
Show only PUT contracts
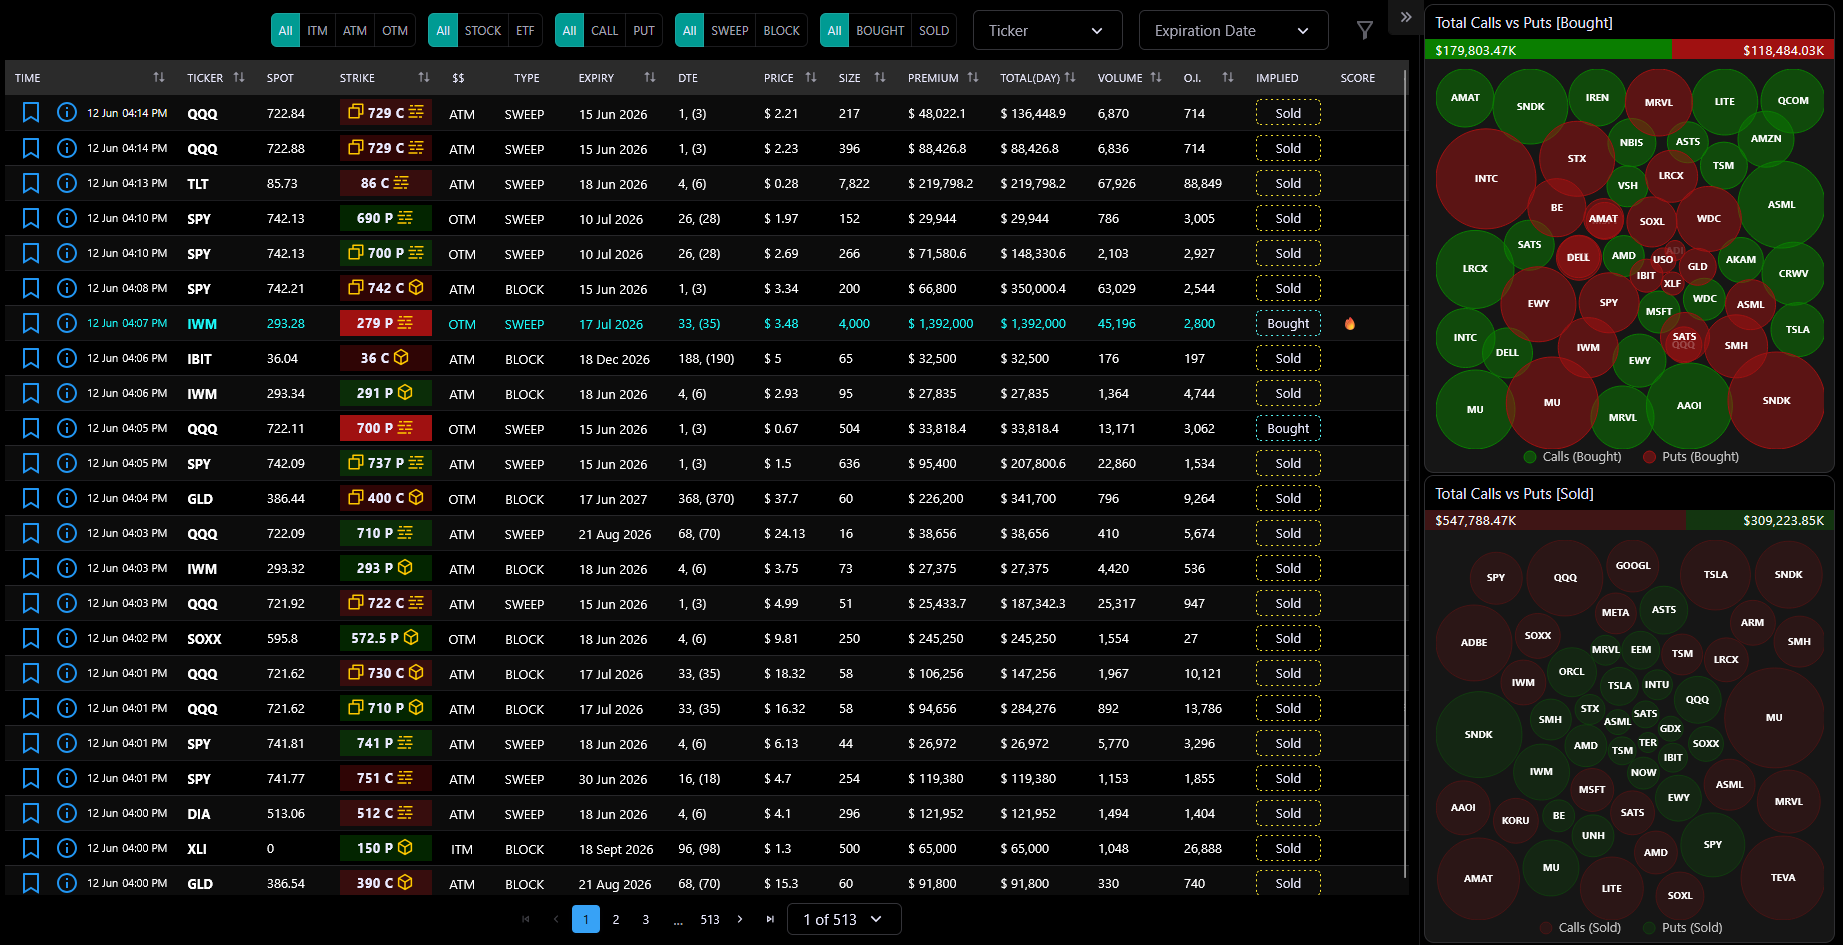644,30
